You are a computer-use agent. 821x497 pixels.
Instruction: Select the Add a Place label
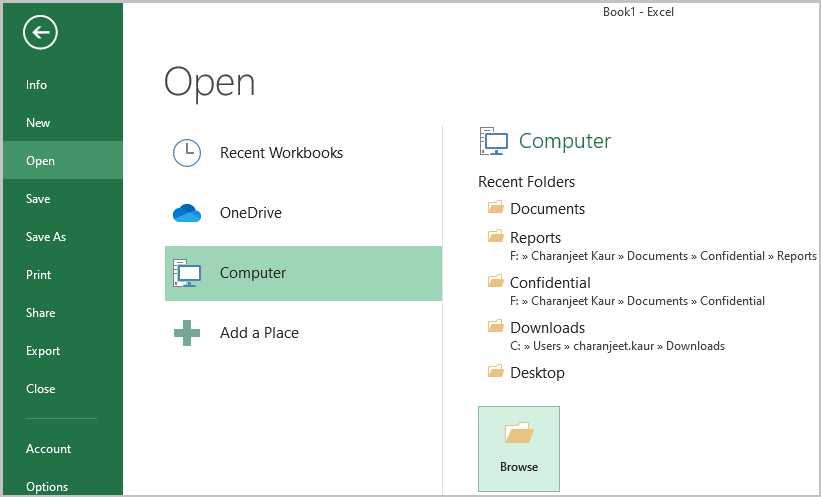(x=259, y=333)
